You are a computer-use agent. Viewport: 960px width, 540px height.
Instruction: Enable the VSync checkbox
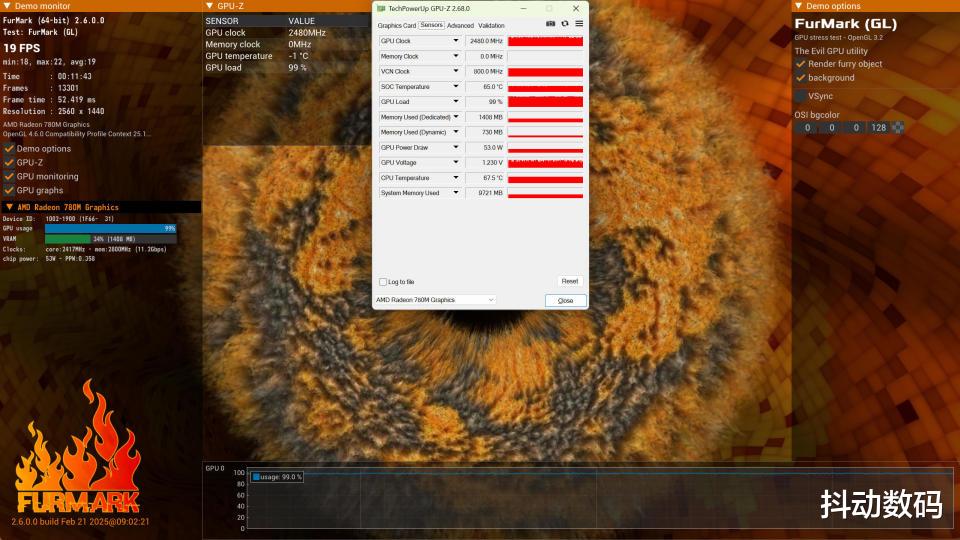click(x=800, y=96)
